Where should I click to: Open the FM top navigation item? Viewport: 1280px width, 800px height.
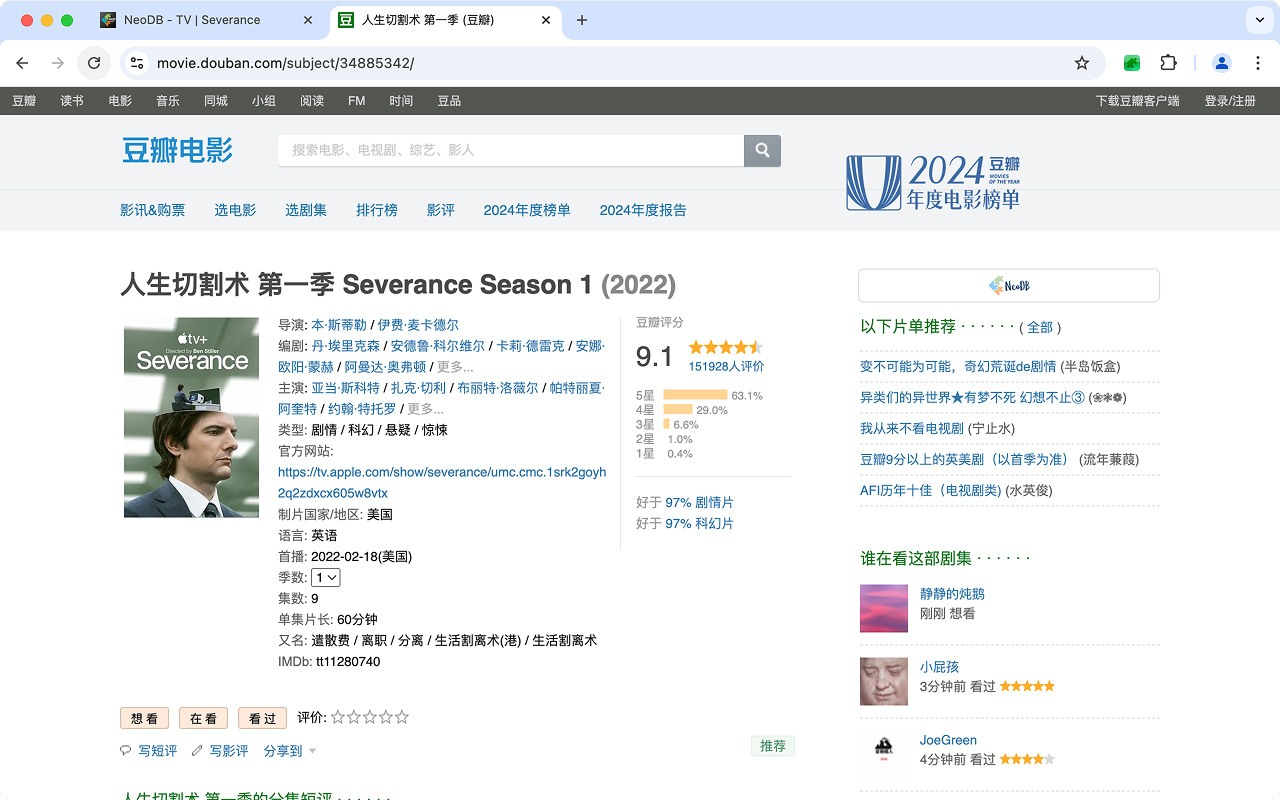pos(357,101)
